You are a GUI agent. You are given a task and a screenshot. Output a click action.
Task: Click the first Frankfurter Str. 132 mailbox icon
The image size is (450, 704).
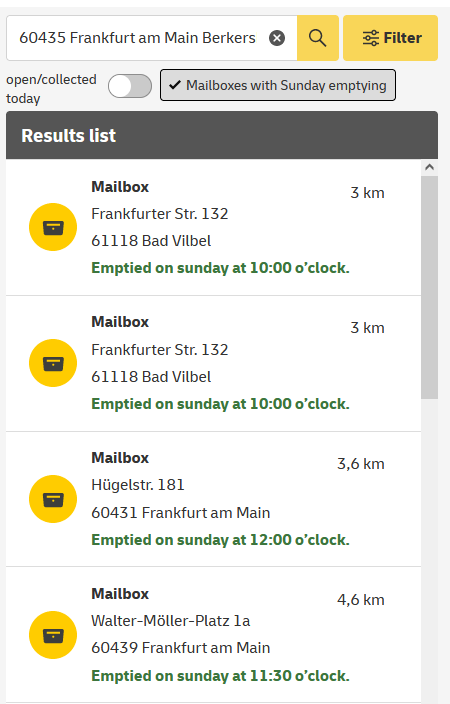point(53,227)
